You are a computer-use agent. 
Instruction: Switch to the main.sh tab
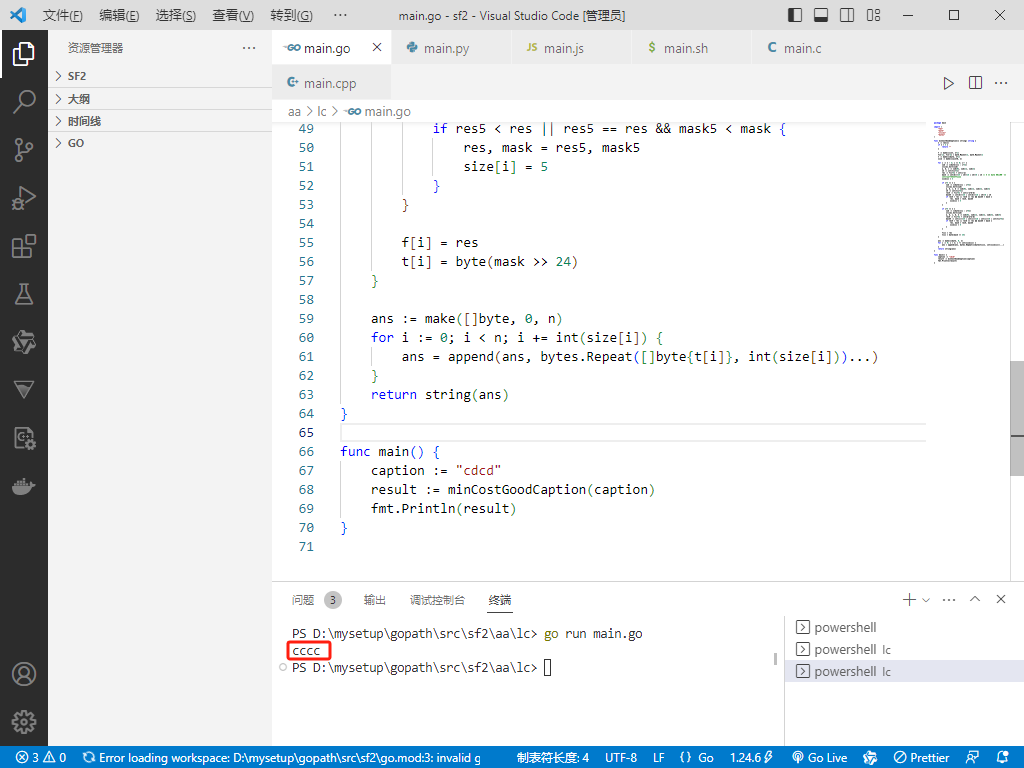692,48
